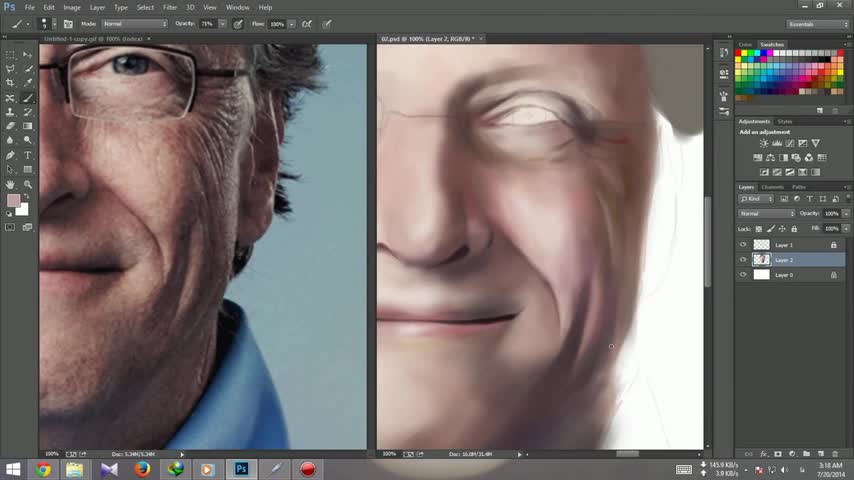Viewport: 854px width, 480px height.
Task: Hide Layer 2 using its eye icon
Action: tap(743, 260)
